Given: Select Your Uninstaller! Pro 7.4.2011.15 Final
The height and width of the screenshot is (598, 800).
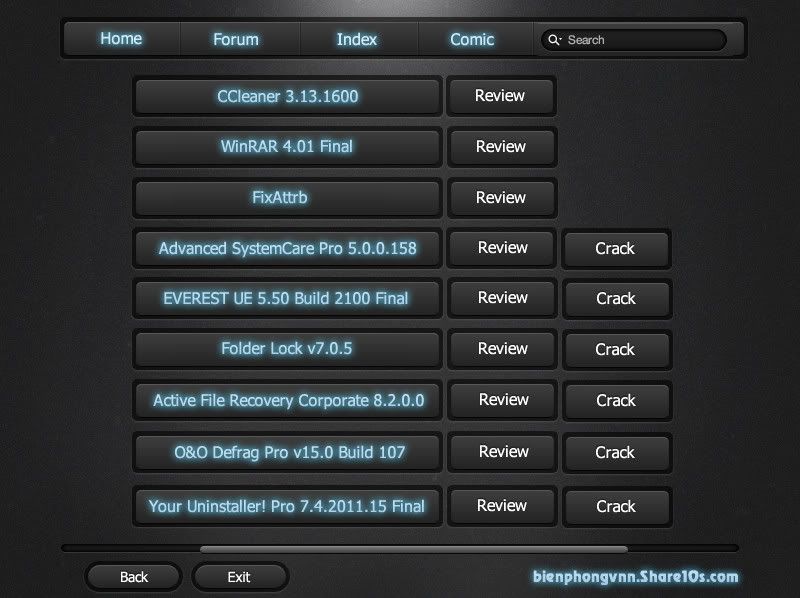Looking at the screenshot, I should (x=287, y=506).
